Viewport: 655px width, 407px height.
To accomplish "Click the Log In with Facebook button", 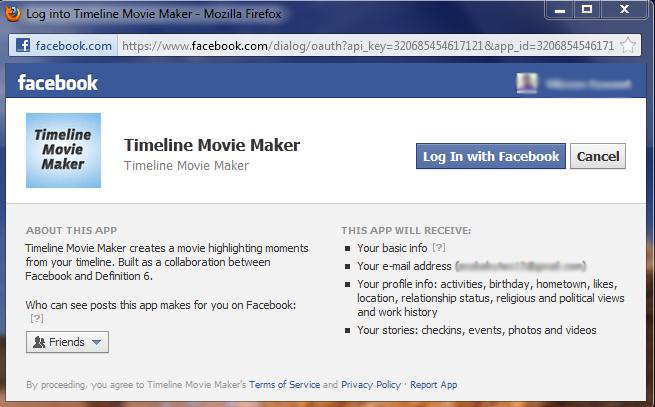I will point(490,156).
